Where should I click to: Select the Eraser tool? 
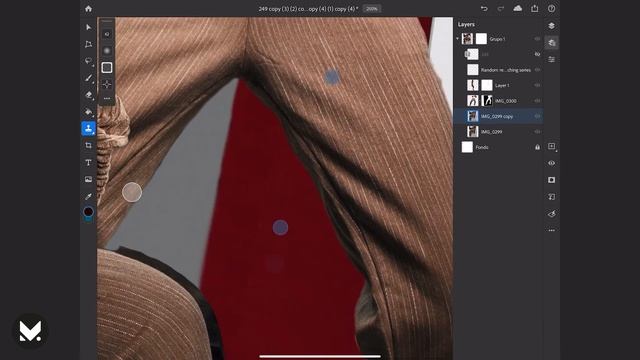click(x=89, y=95)
